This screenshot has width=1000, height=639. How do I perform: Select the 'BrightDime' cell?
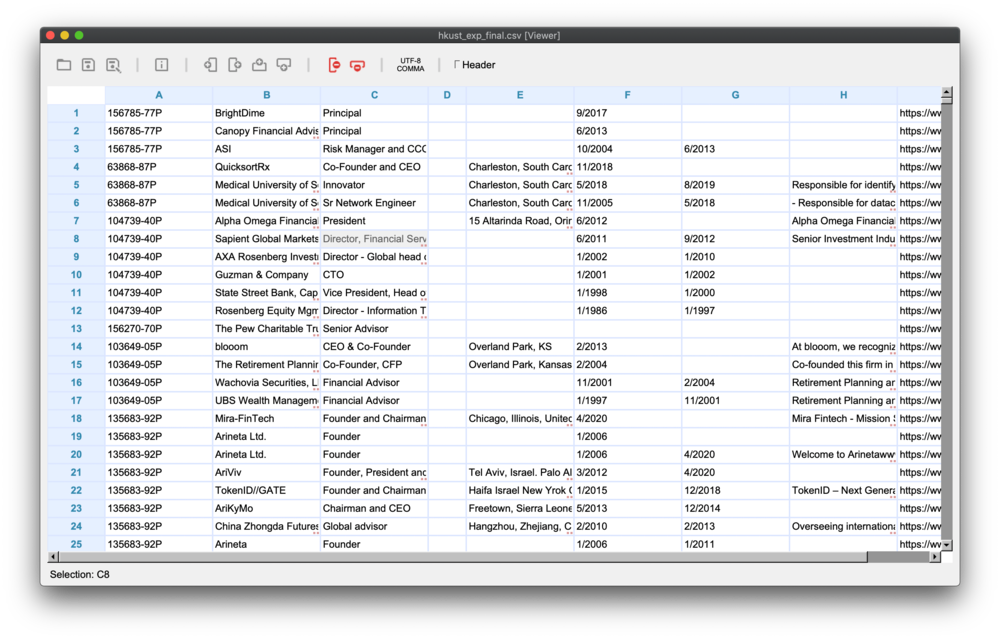267,113
